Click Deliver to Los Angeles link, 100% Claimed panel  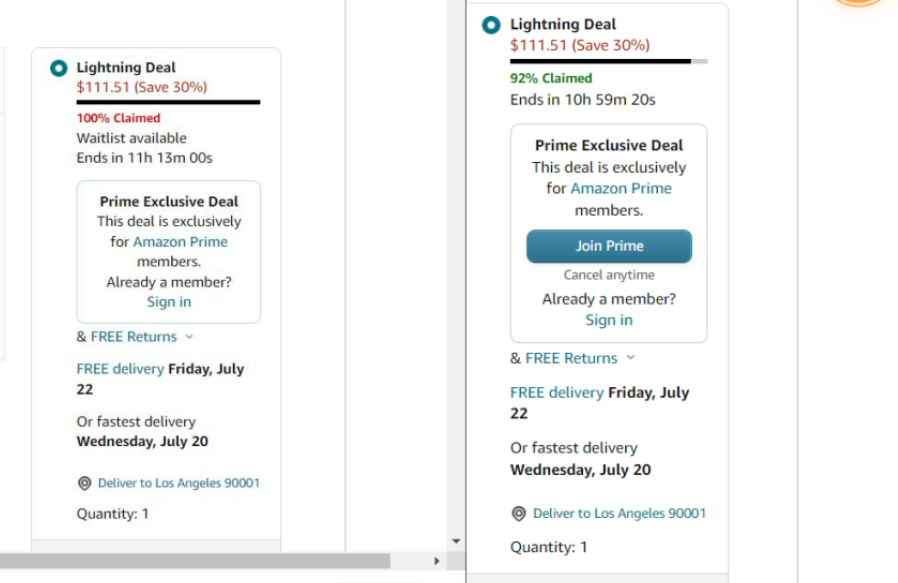coord(178,483)
